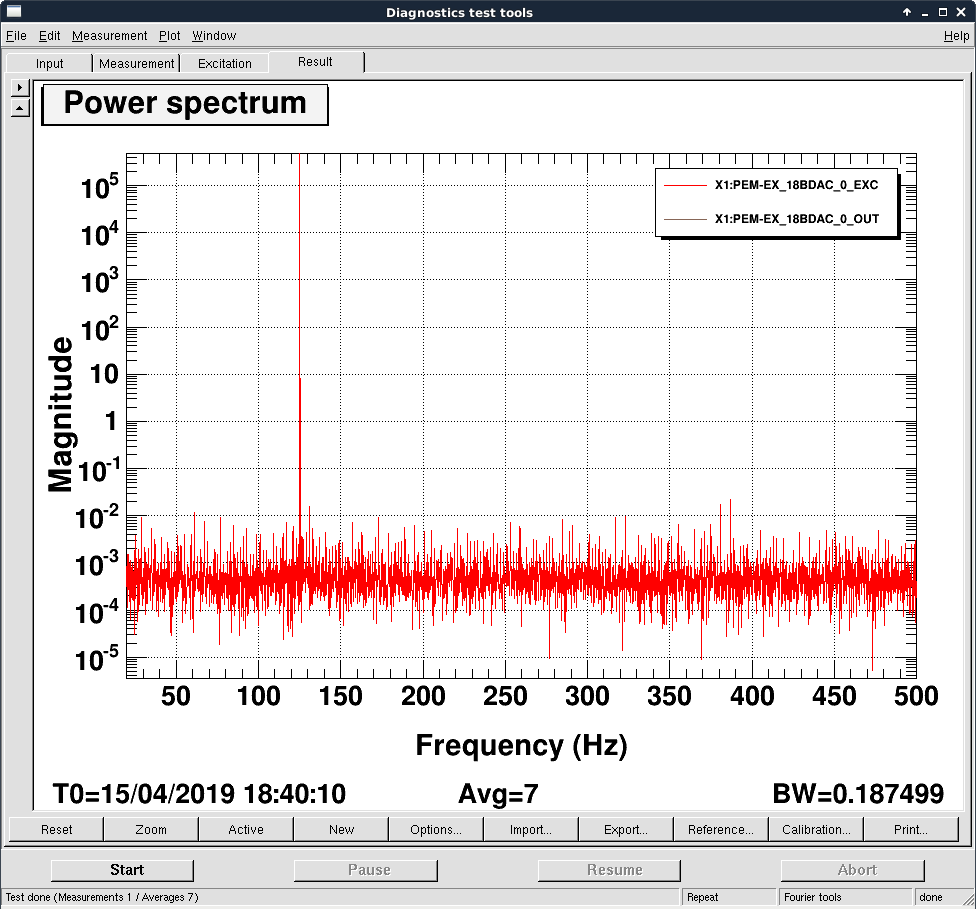Open the Calibration... dialog

tap(815, 829)
